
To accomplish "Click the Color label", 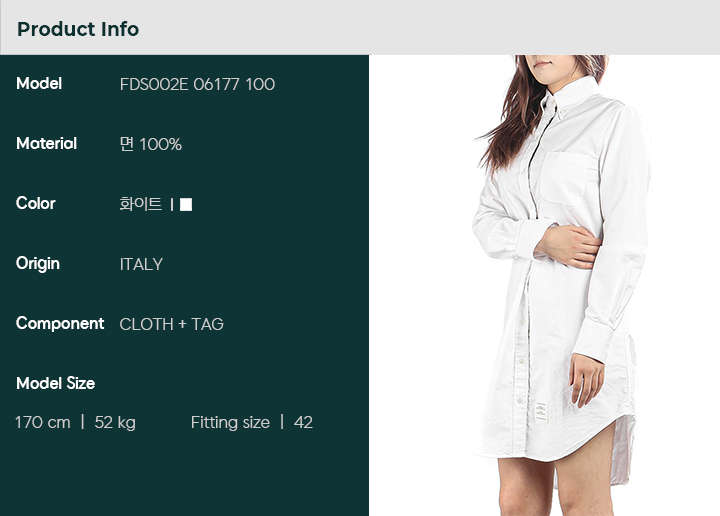I will [x=36, y=203].
